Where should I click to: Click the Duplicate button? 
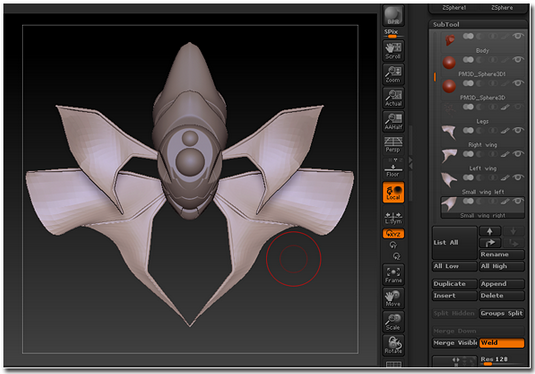point(454,284)
